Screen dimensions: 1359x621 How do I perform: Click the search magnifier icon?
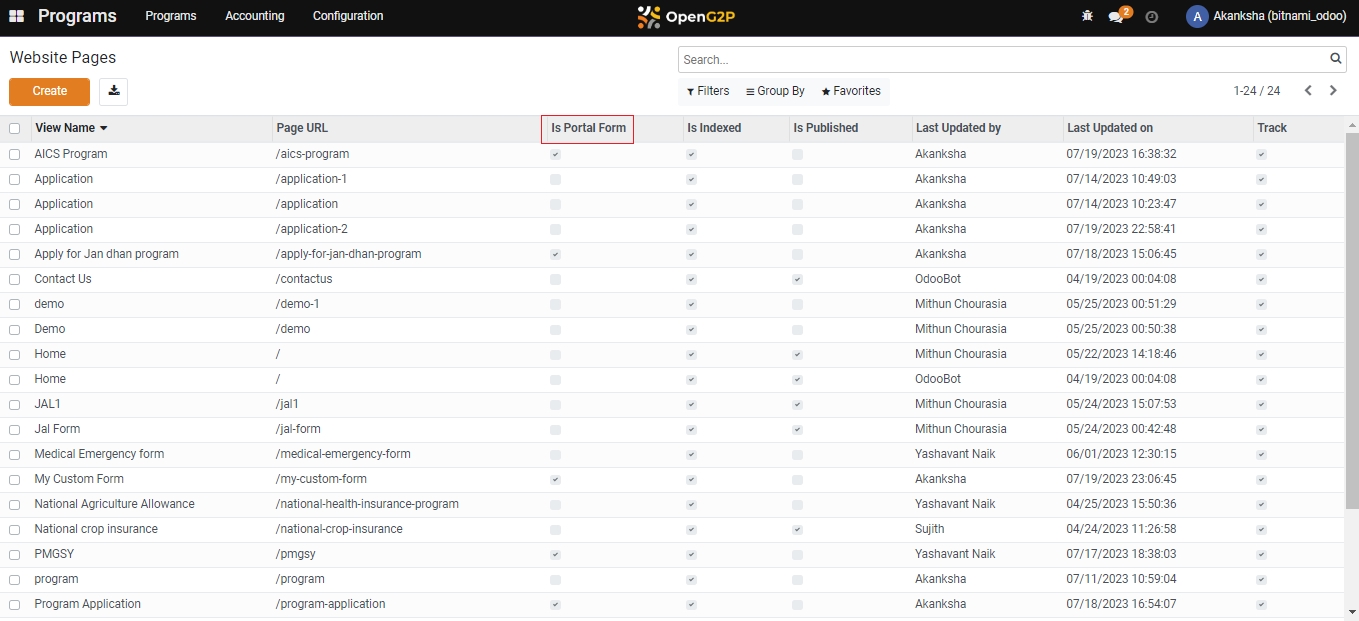pos(1336,60)
